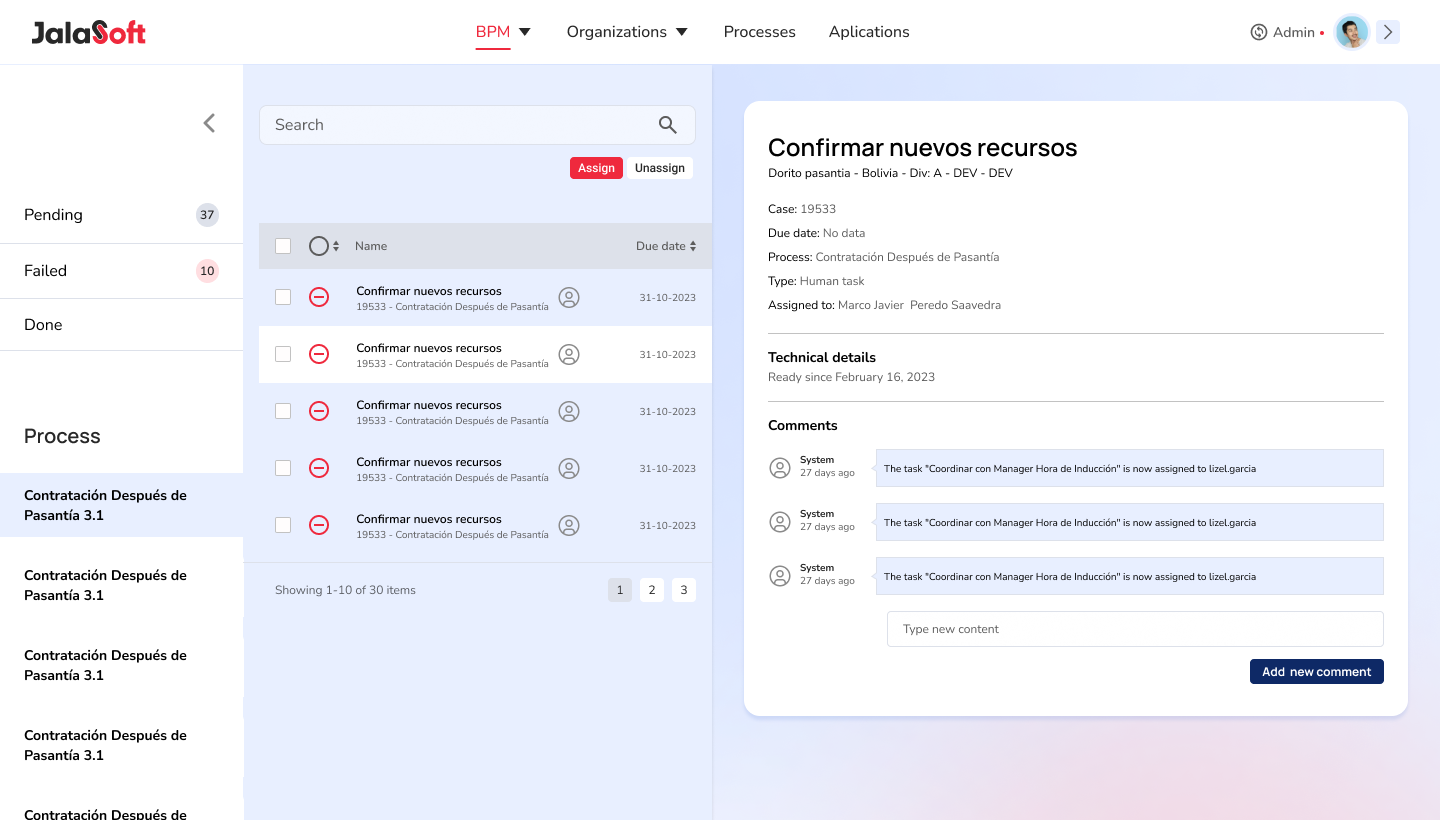This screenshot has height=820, width=1440.
Task: Go to Processes
Action: coord(760,32)
